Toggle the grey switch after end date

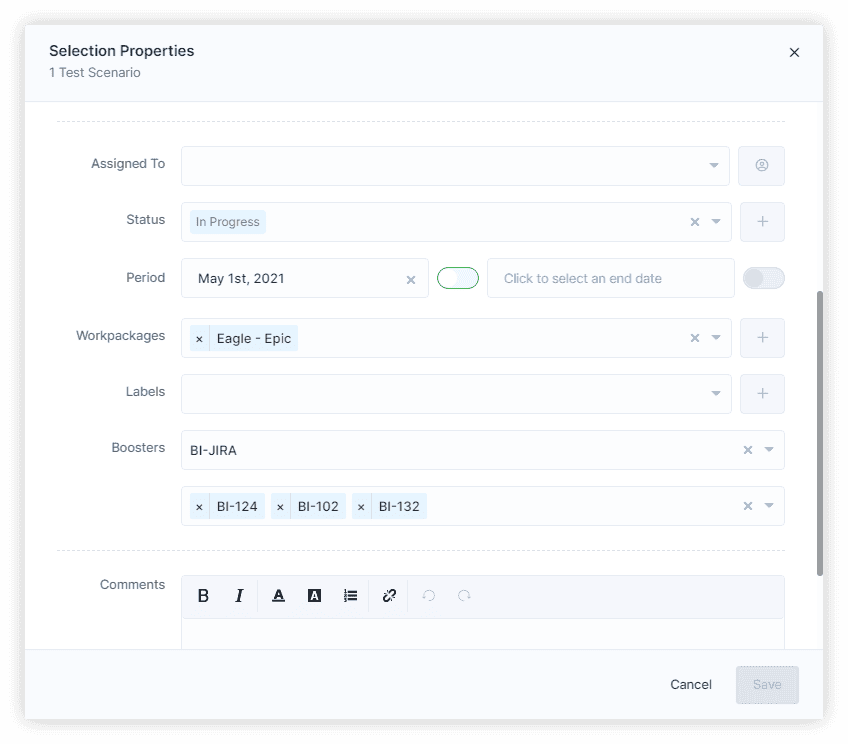764,278
